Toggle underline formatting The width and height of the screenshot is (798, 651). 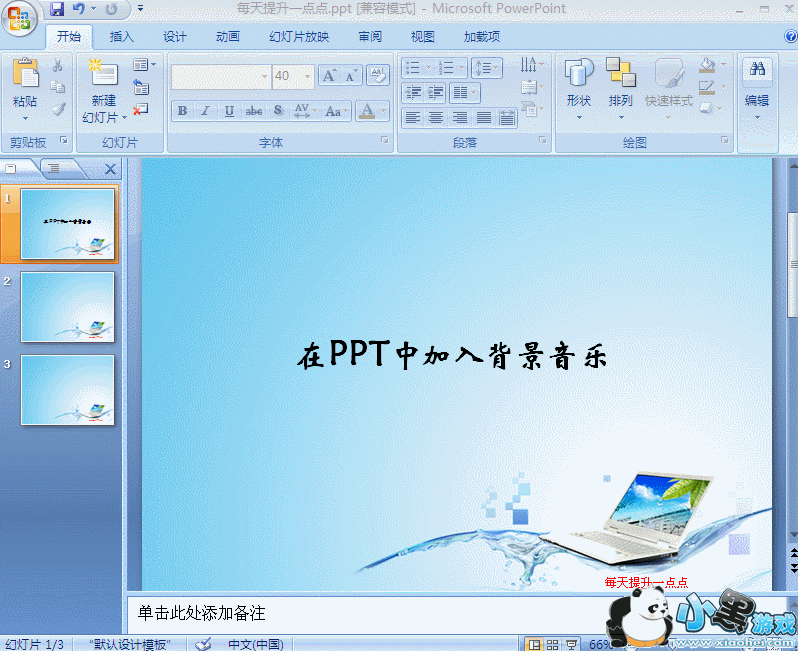(229, 110)
